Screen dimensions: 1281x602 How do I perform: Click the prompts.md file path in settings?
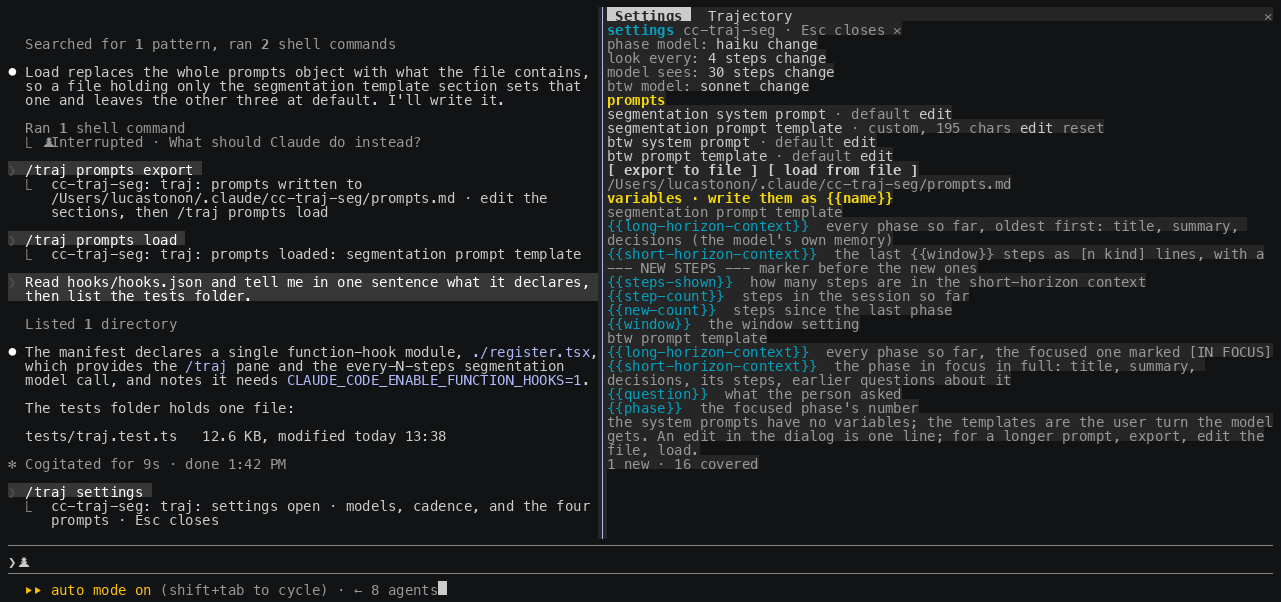click(x=809, y=184)
